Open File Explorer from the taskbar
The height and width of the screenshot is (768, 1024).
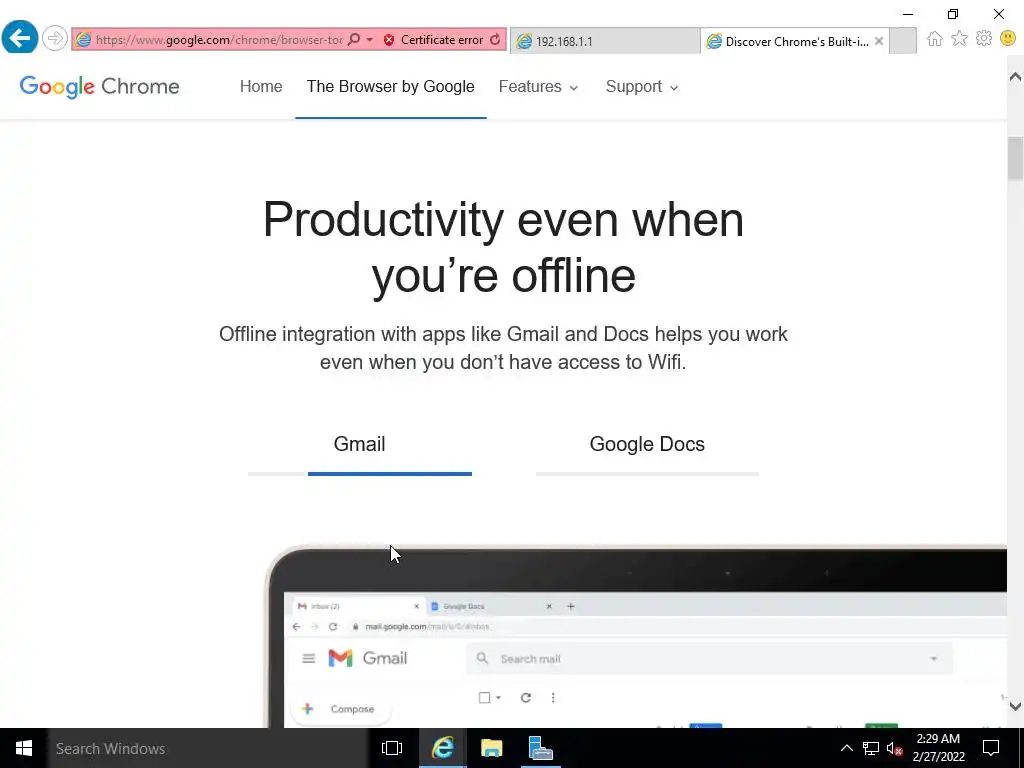(491, 748)
